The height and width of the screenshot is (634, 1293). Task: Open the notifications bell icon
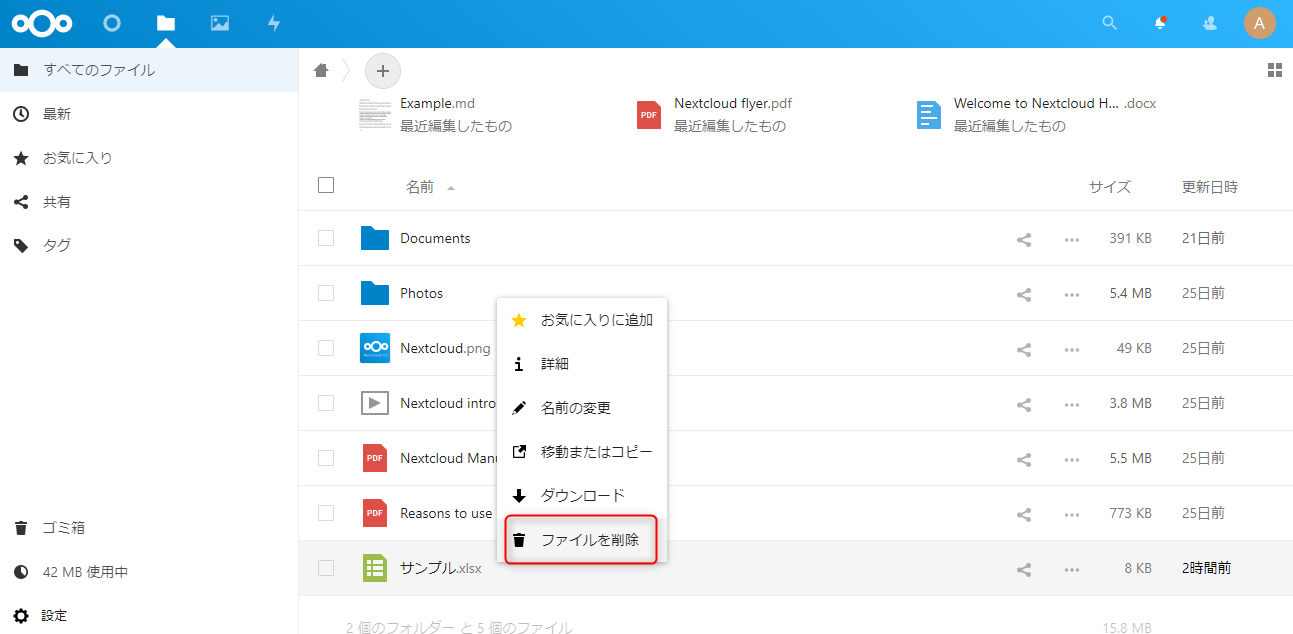(1160, 23)
